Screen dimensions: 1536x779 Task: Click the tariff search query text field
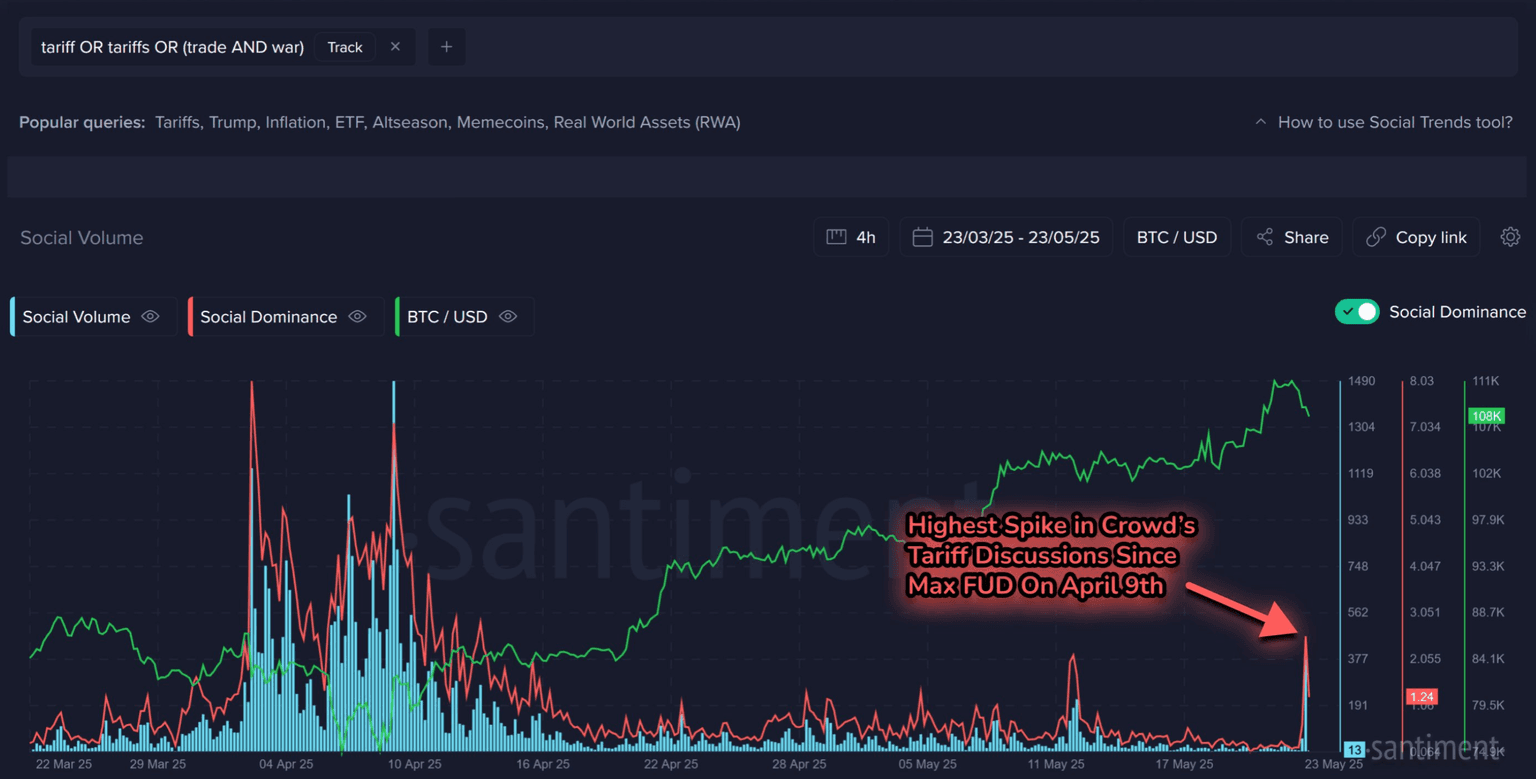[172, 47]
